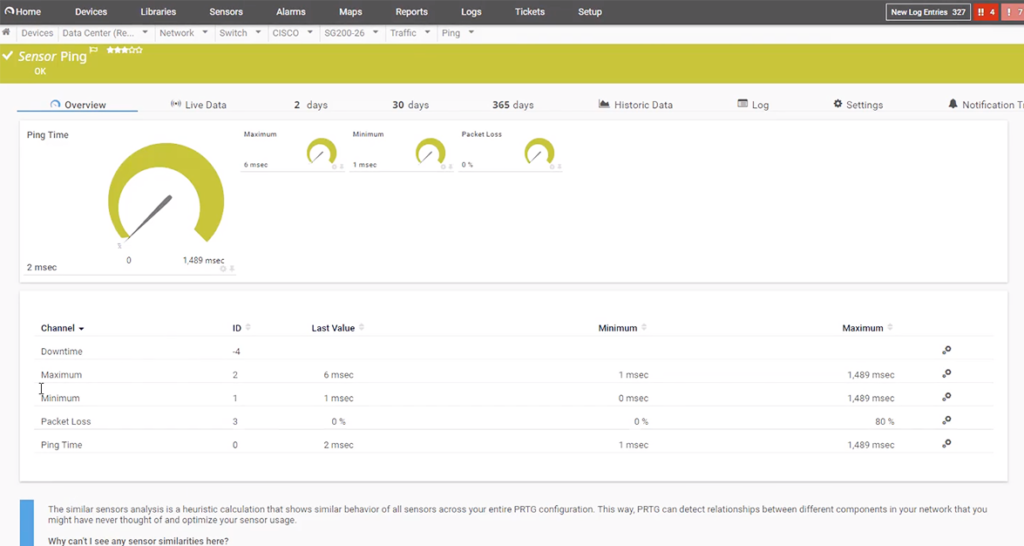The width and height of the screenshot is (1024, 546).
Task: Click the flag icon next to Sensor Ping
Action: 94,50
